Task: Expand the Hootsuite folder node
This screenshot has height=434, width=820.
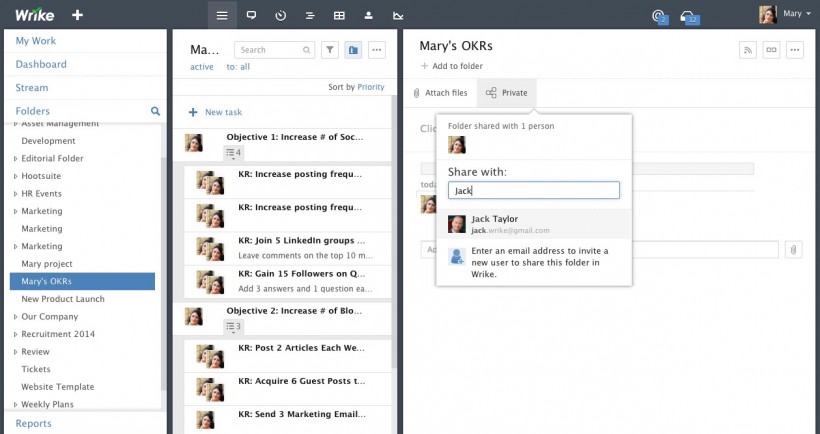Action: (x=16, y=176)
